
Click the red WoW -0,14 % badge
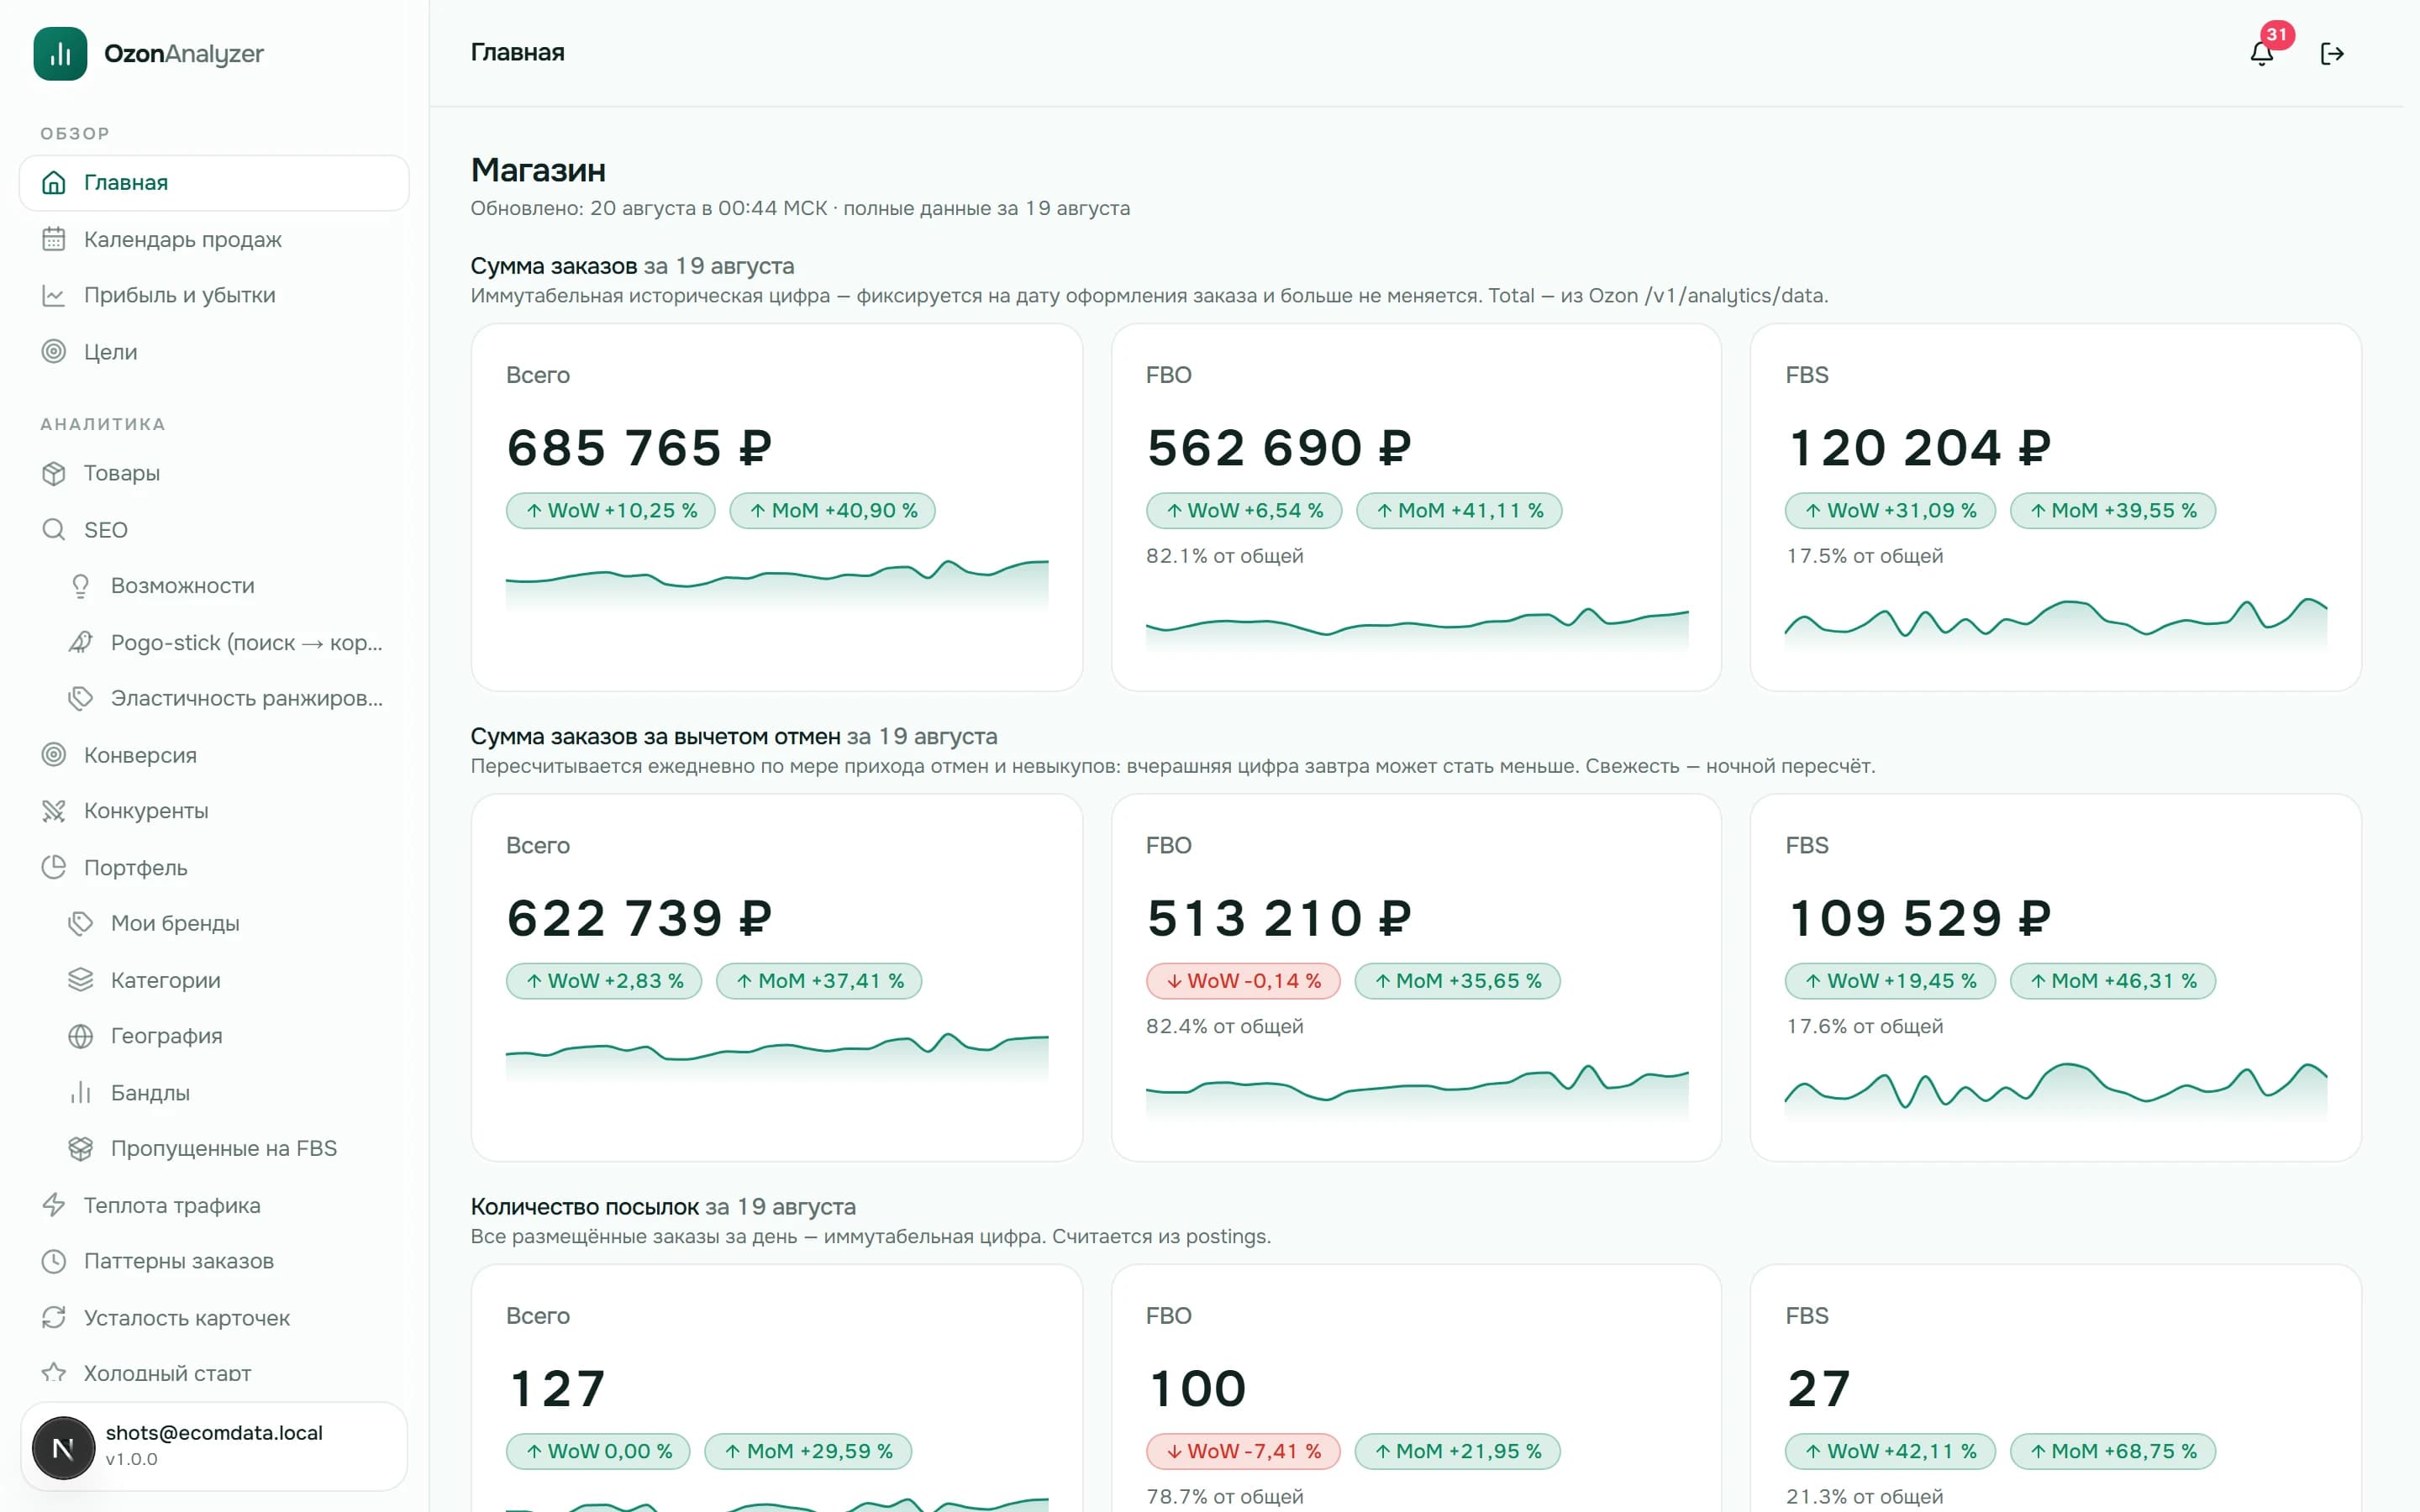[x=1243, y=981]
